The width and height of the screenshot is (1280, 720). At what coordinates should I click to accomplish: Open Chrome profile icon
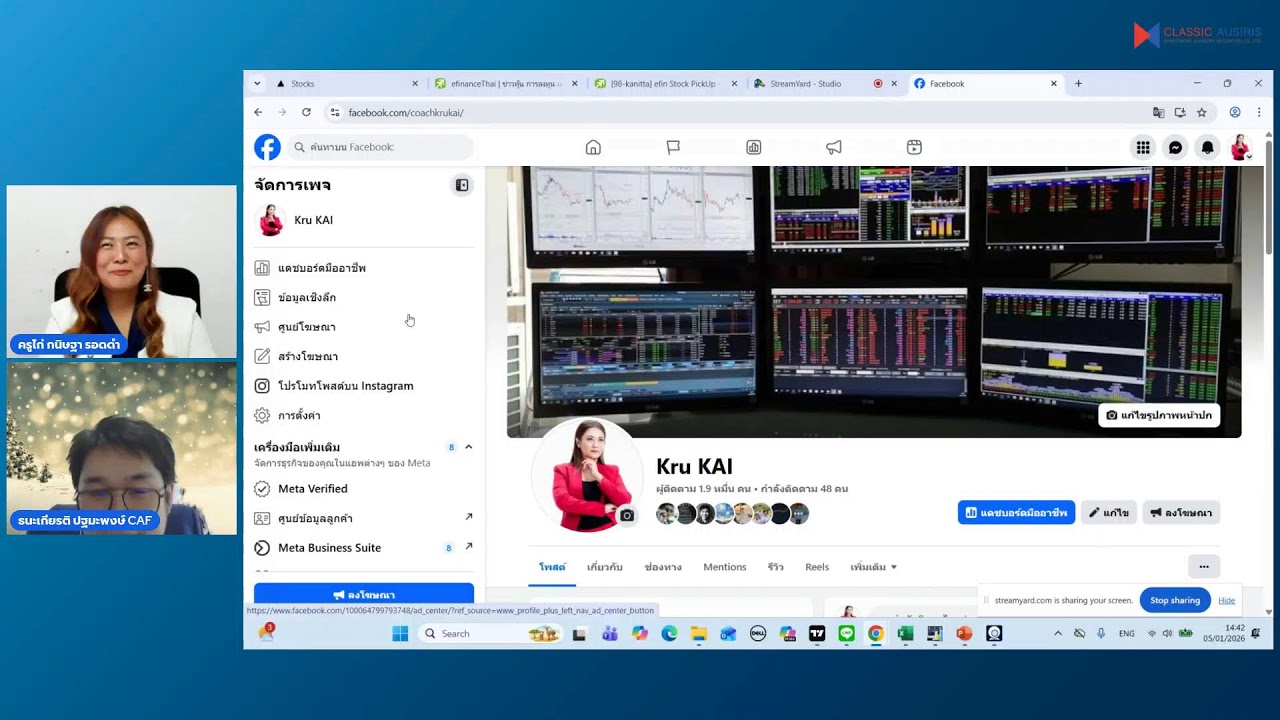pos(1235,112)
